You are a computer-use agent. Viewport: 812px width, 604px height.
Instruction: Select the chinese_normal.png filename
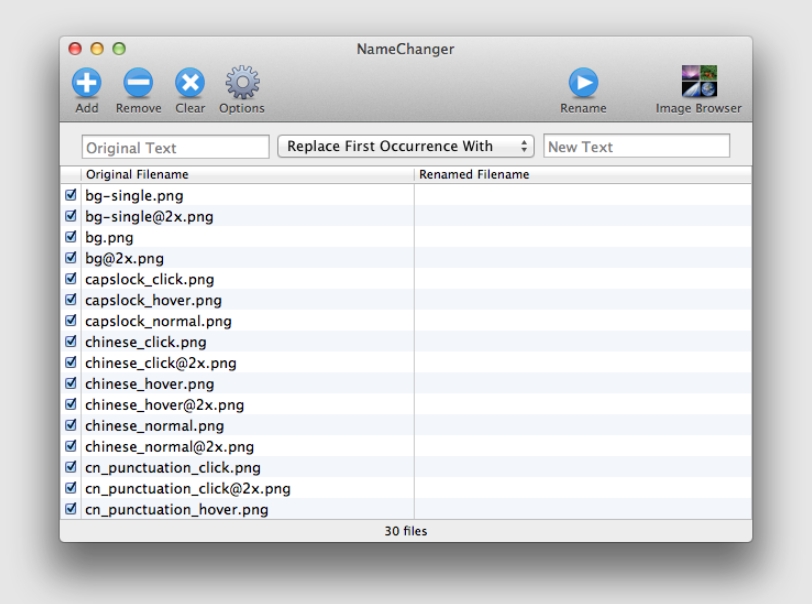click(154, 426)
